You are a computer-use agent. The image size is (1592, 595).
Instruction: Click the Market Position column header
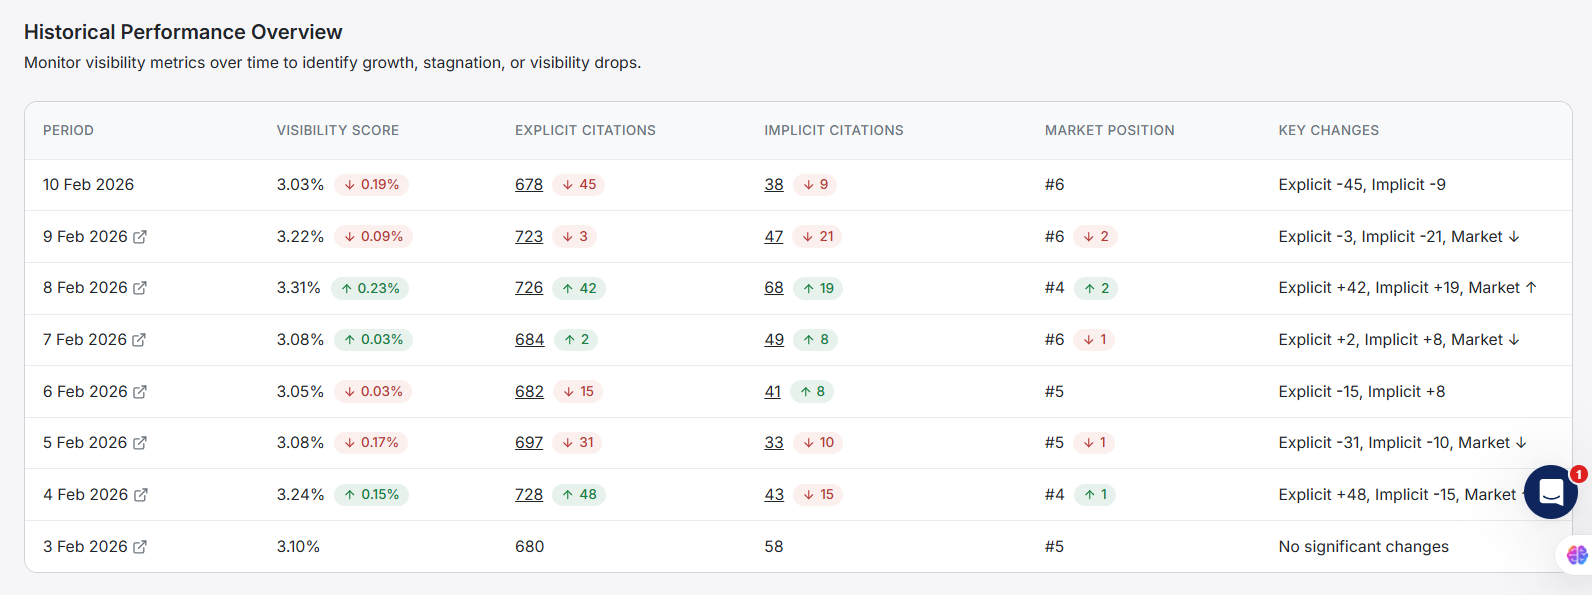tap(1109, 131)
